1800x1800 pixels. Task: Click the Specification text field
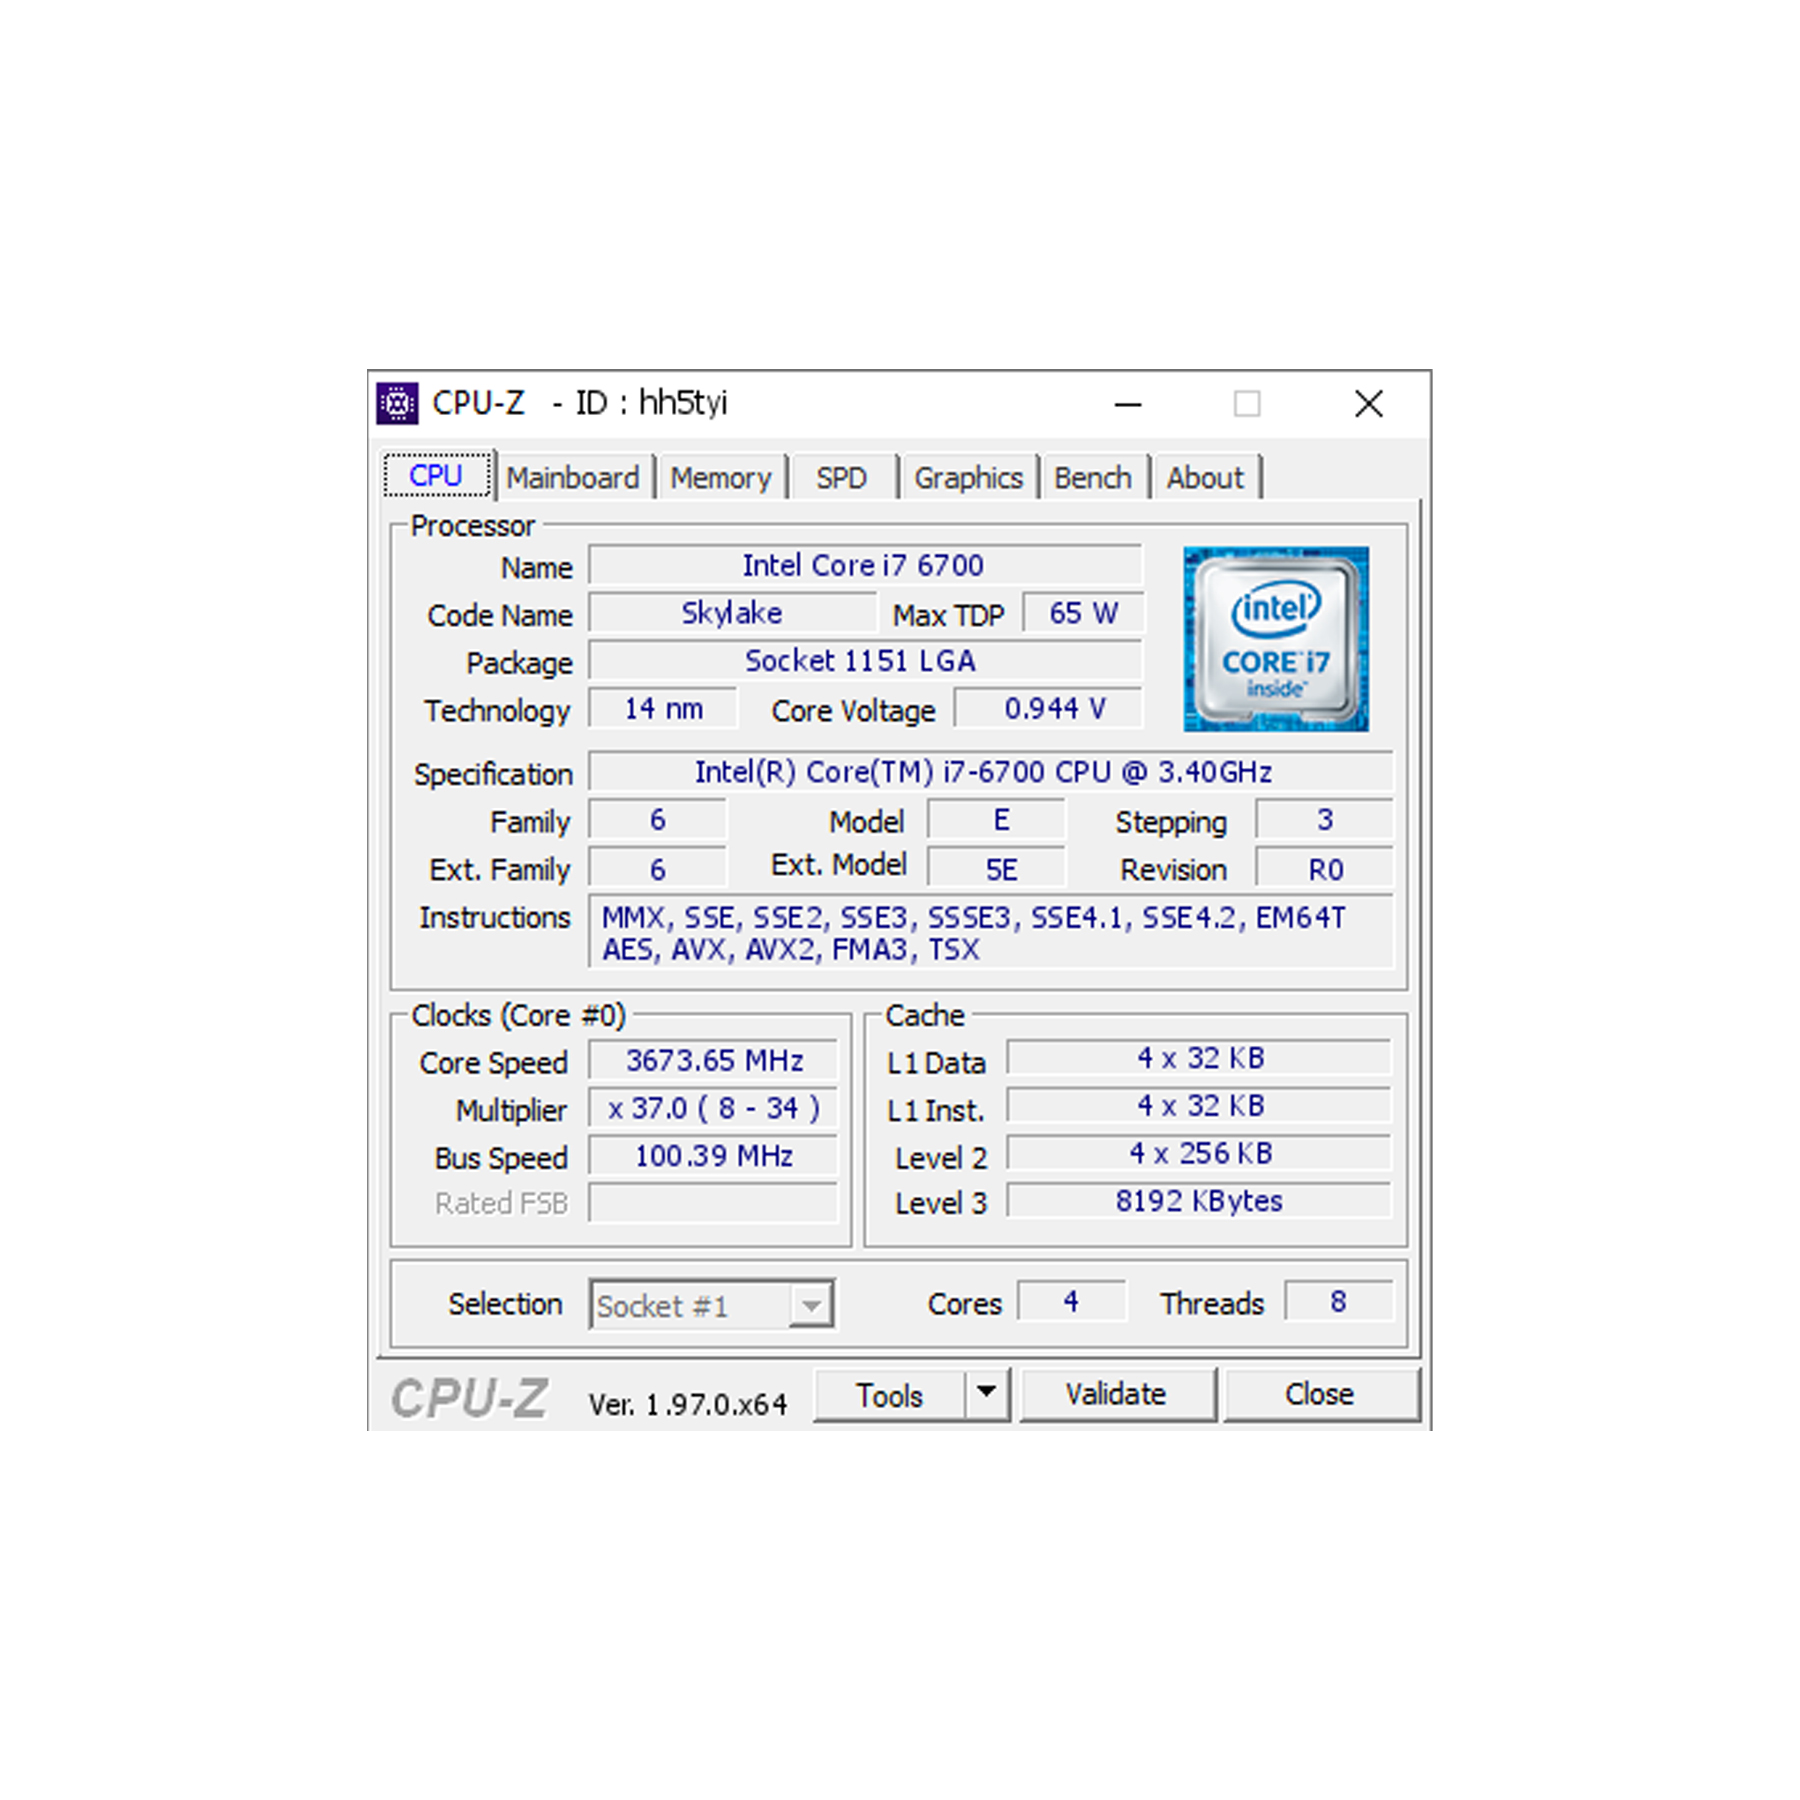[x=988, y=772]
